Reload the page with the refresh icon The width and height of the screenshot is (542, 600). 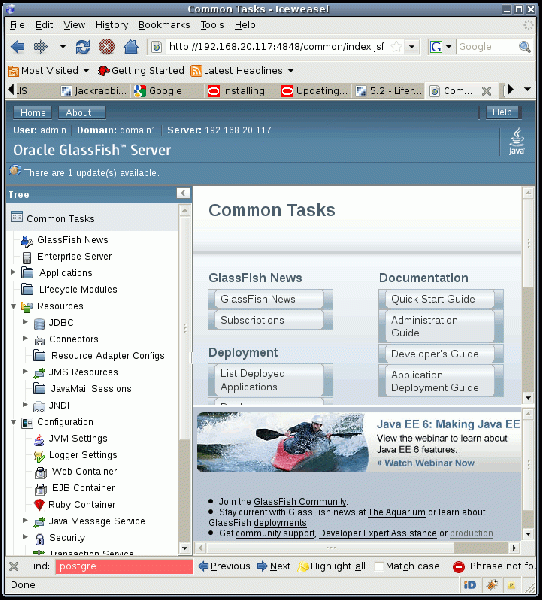point(83,47)
